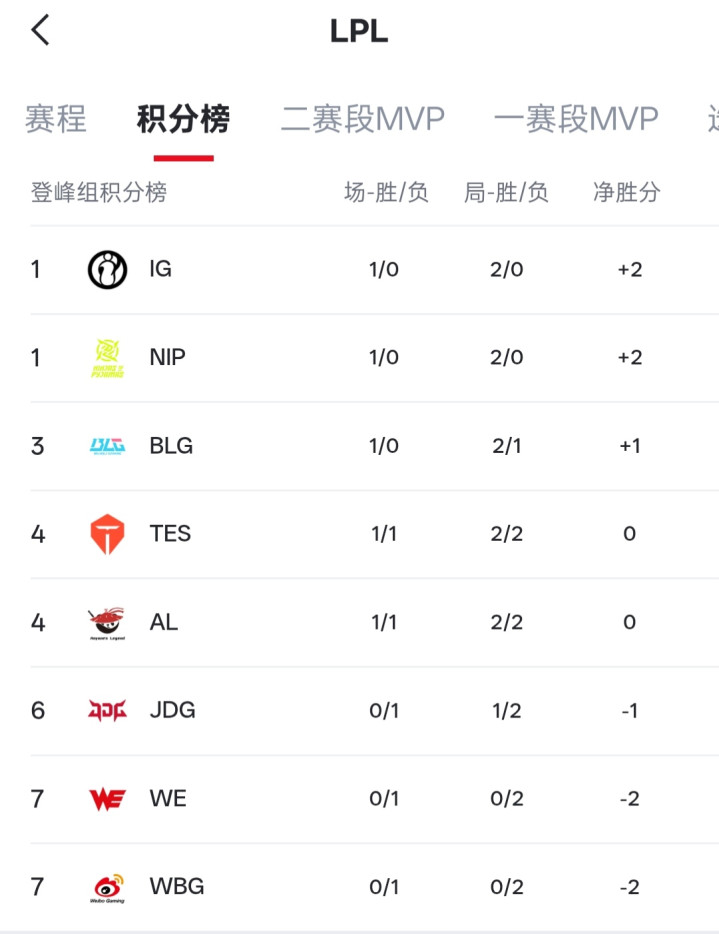The image size is (719, 934).
Task: Select the WBG team name
Action: [176, 887]
